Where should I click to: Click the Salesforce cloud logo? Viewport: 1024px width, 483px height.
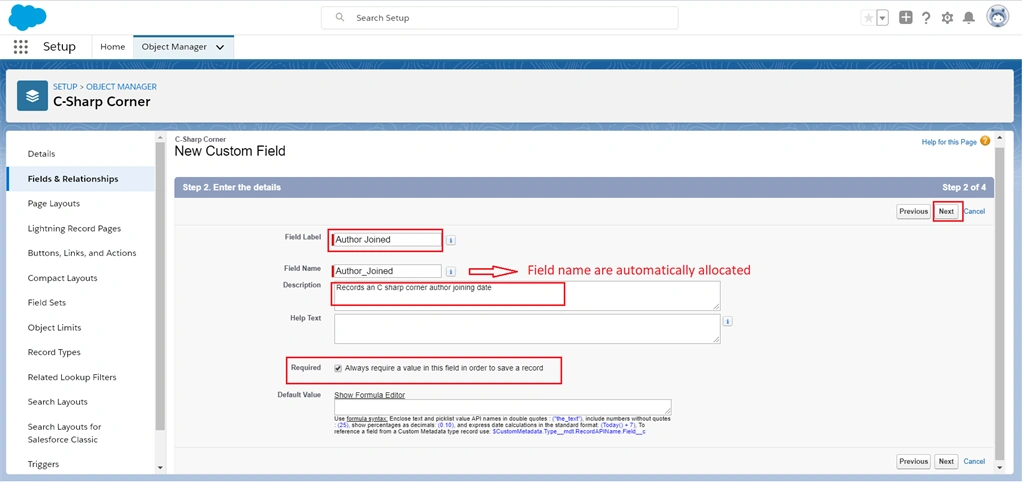(x=27, y=16)
